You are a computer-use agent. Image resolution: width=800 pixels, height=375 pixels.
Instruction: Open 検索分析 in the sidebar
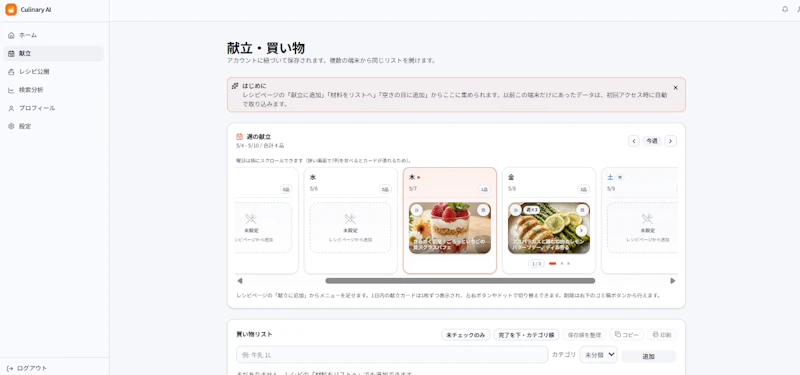click(53, 90)
